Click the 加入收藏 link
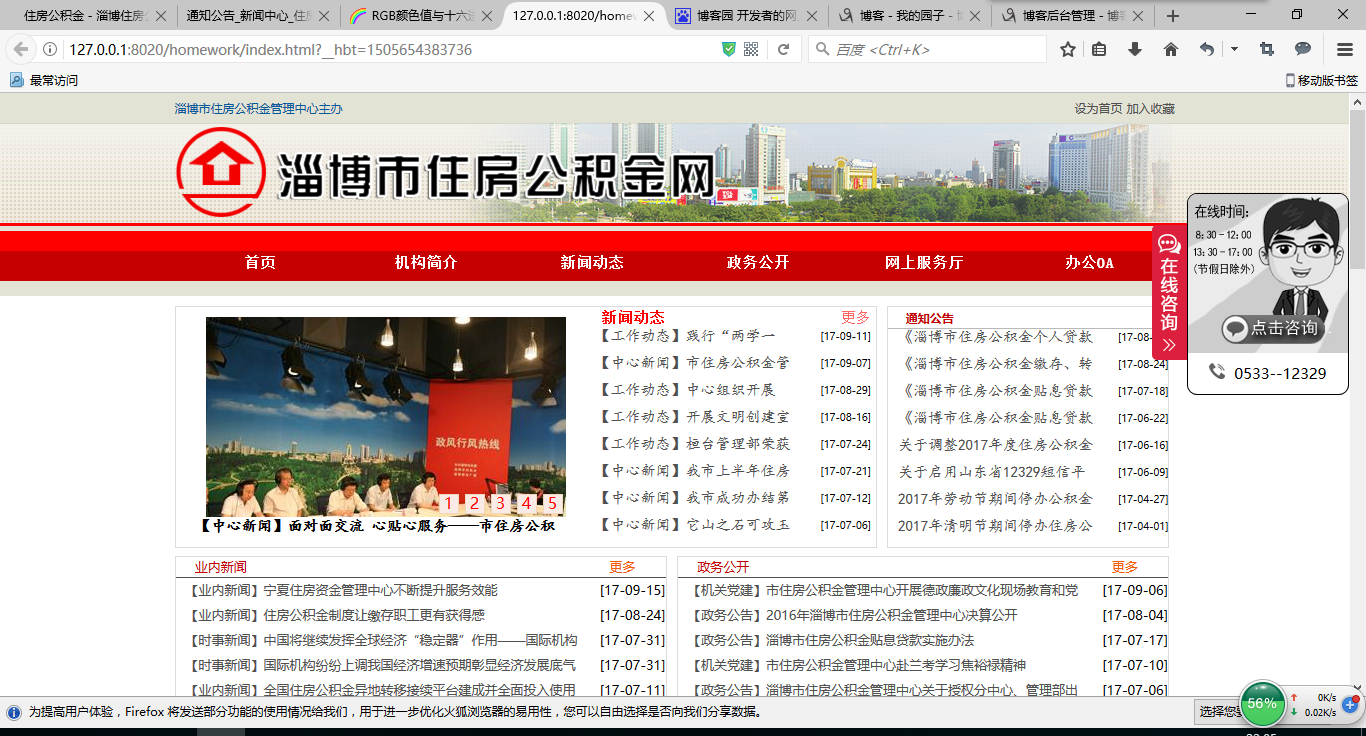Image resolution: width=1366 pixels, height=736 pixels. point(1151,109)
